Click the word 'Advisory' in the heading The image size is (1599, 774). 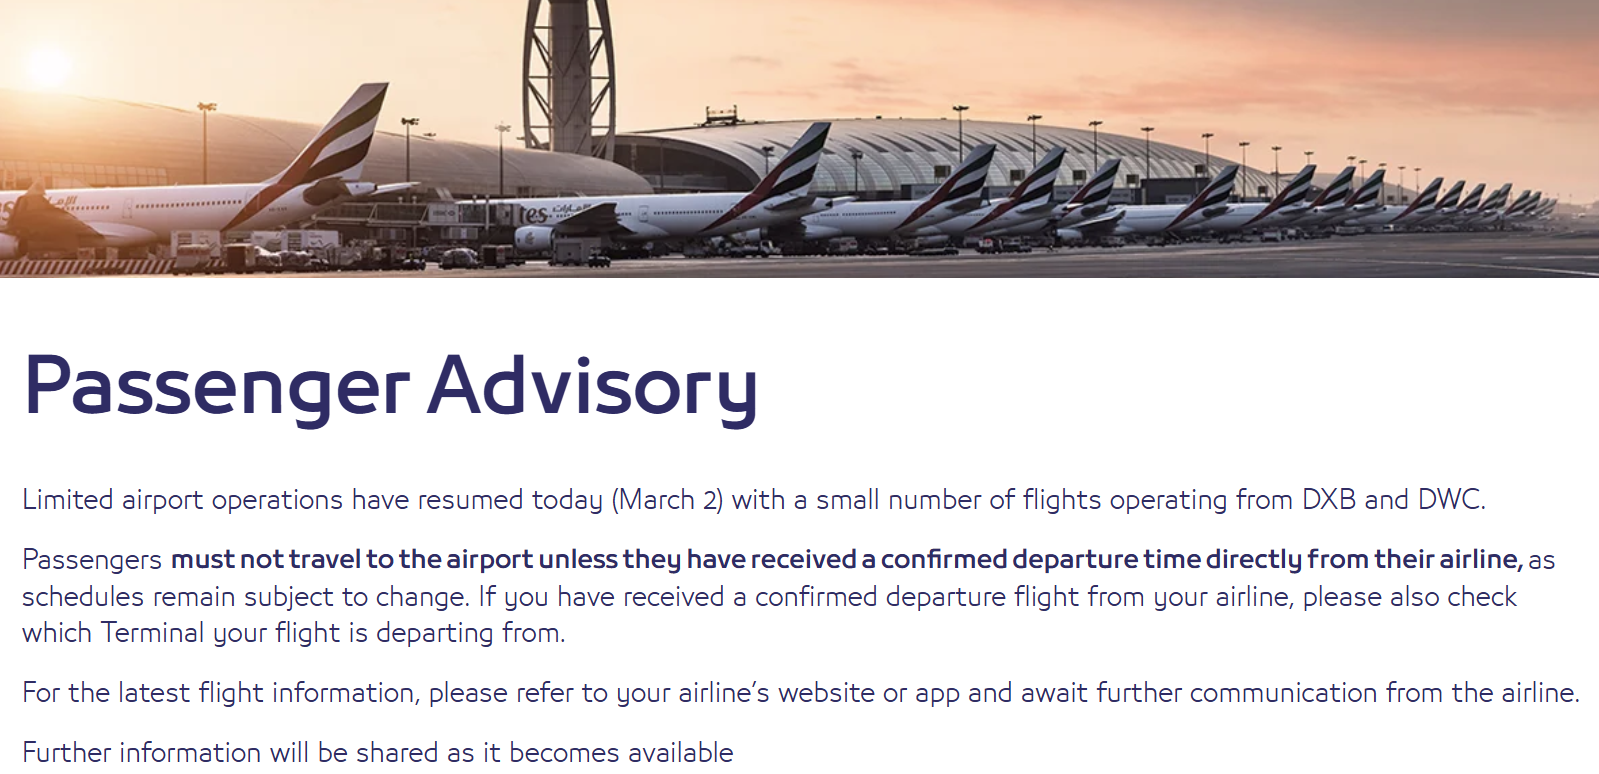(x=592, y=386)
